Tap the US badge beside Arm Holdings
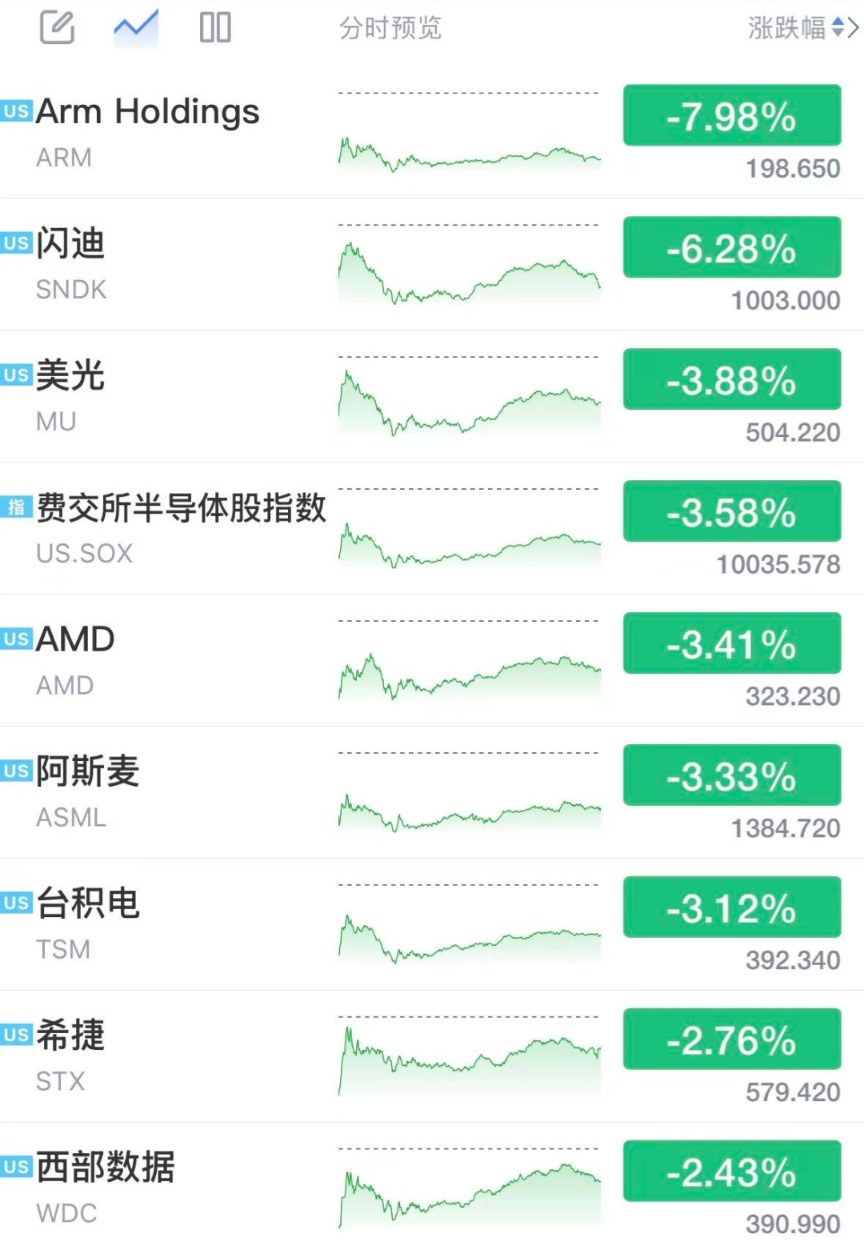The image size is (864, 1242). [16, 111]
